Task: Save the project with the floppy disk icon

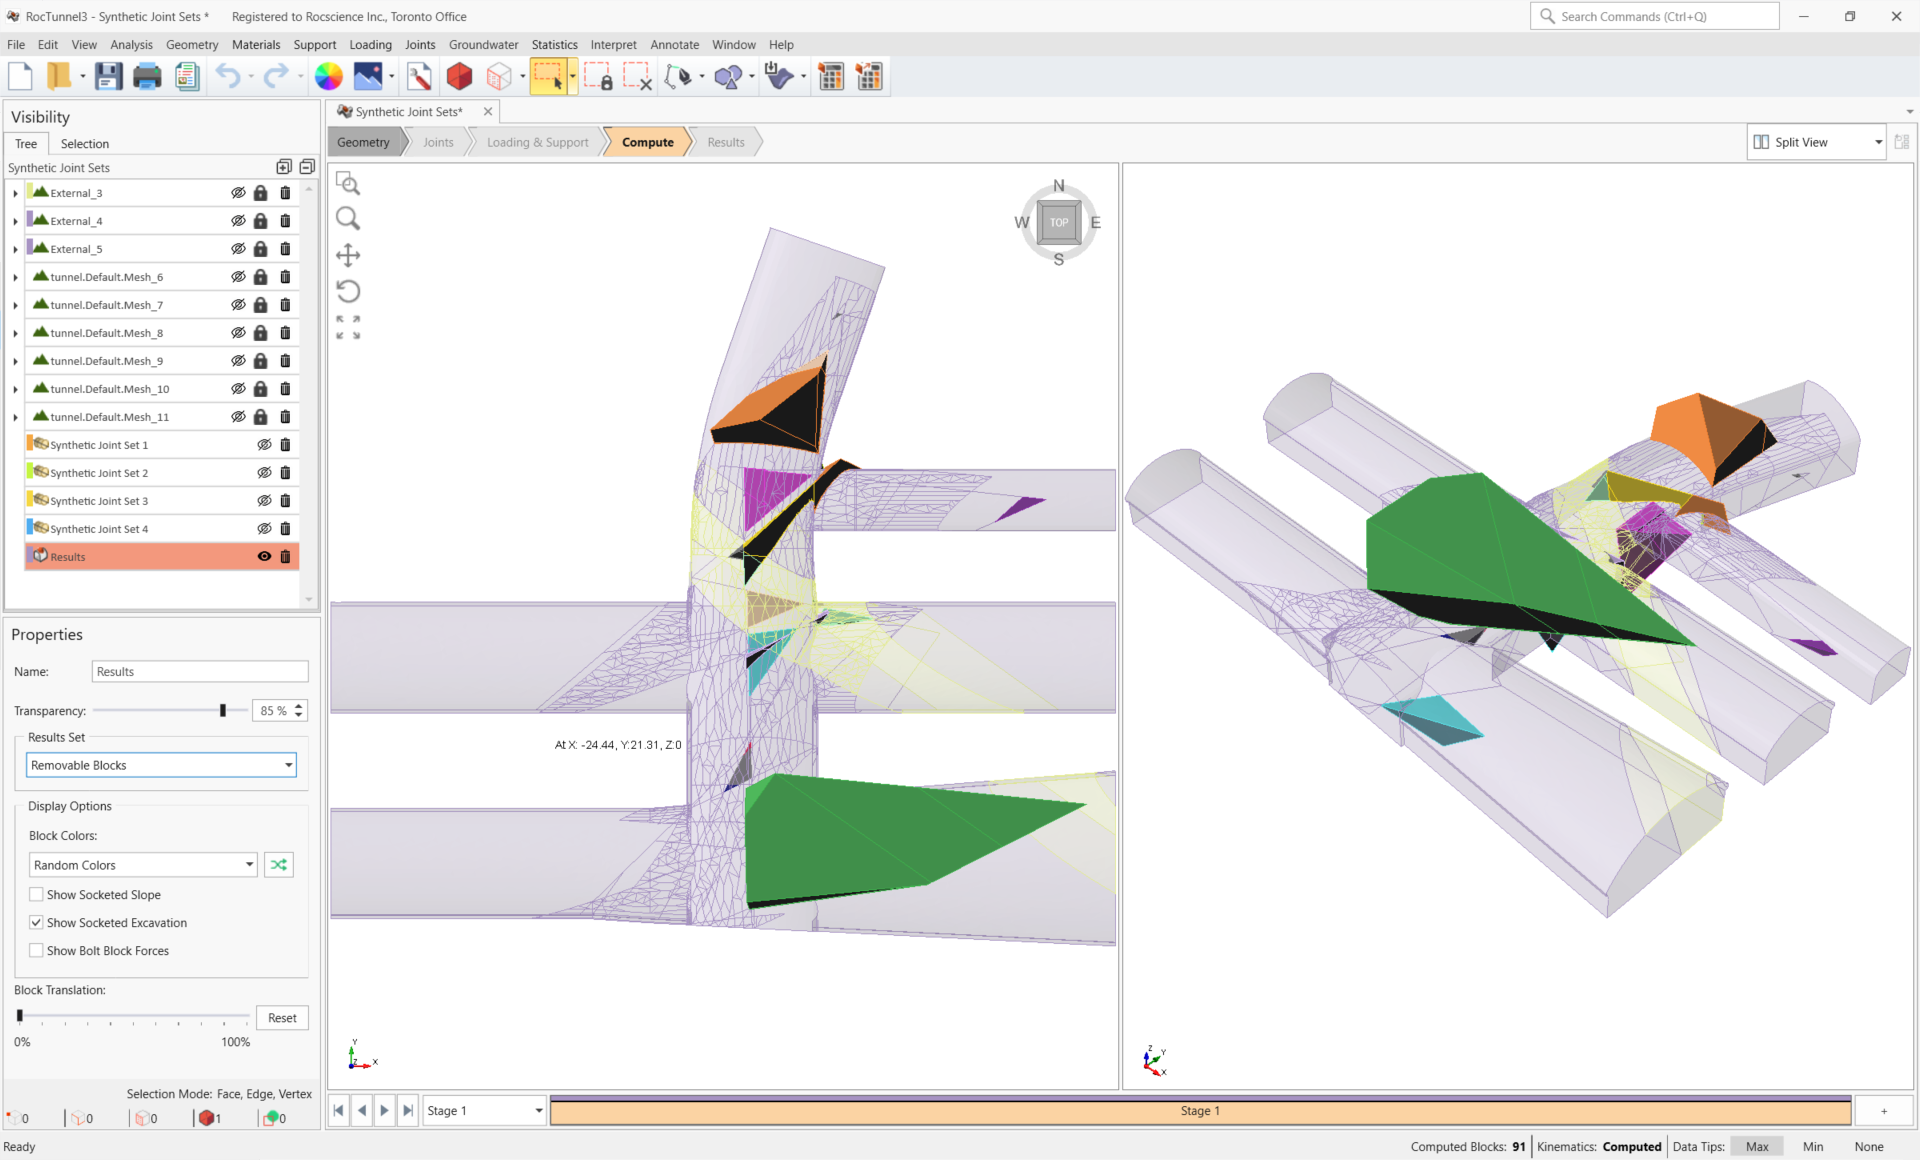Action: click(x=108, y=76)
